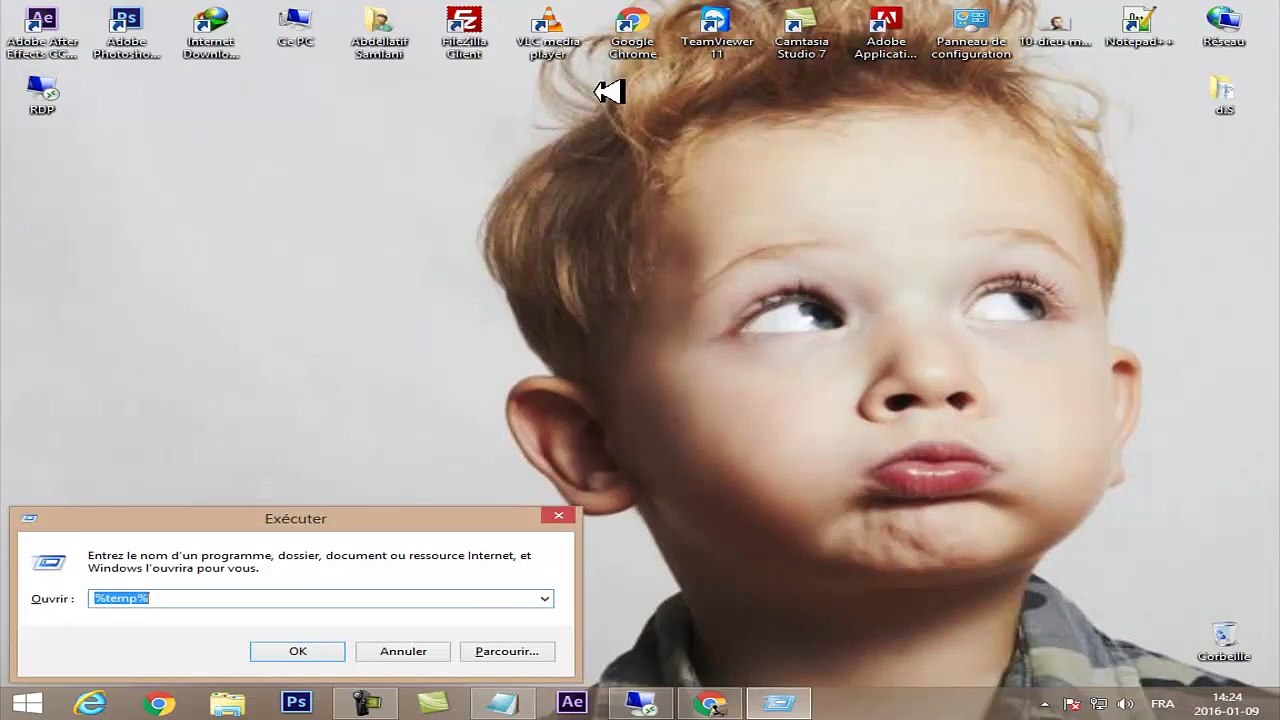Image resolution: width=1280 pixels, height=720 pixels.
Task: Click the TeamViewer 11 desktop icon
Action: tap(716, 31)
